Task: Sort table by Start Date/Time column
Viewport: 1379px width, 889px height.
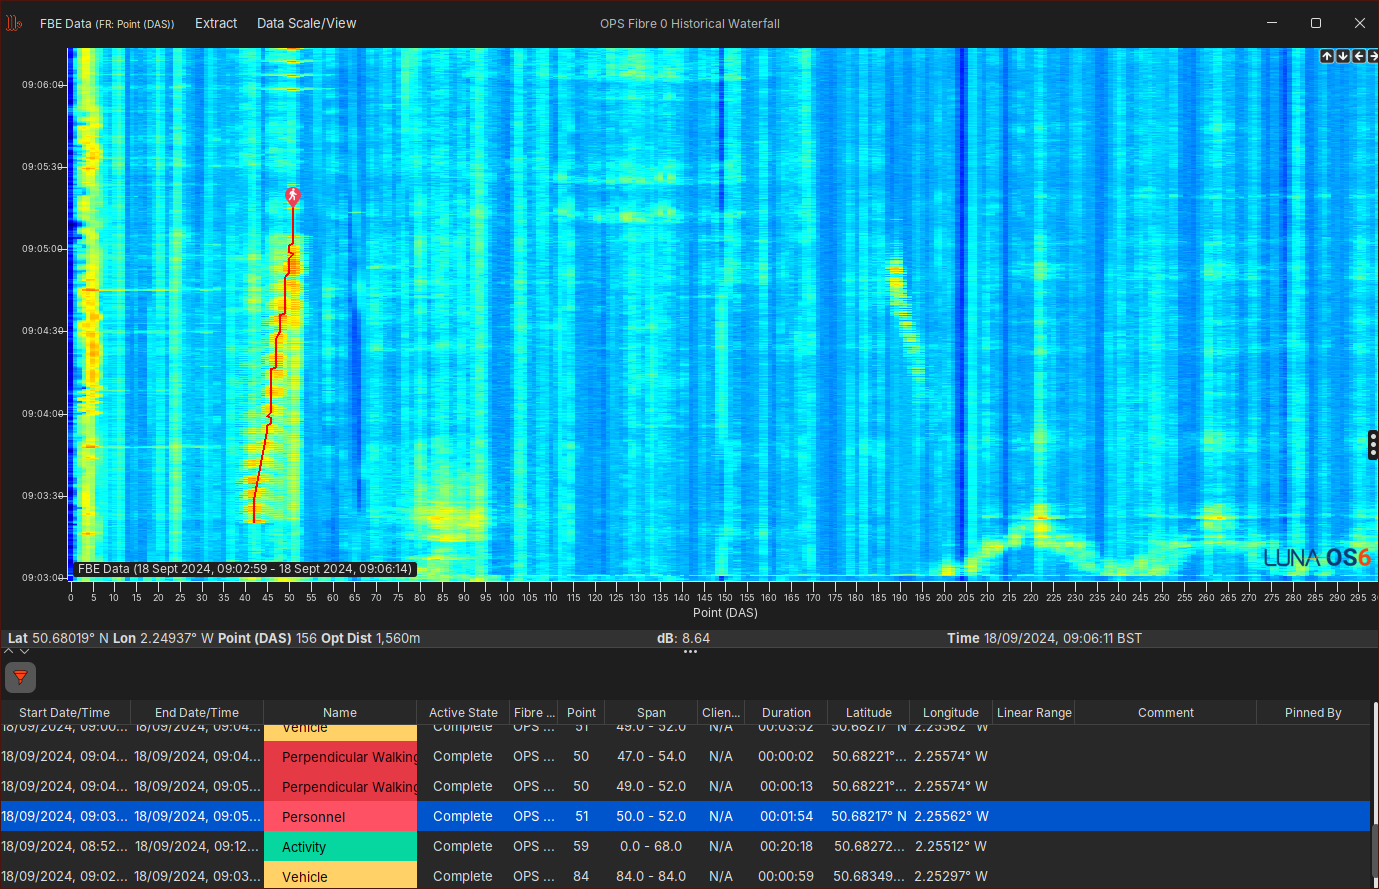Action: (x=65, y=713)
